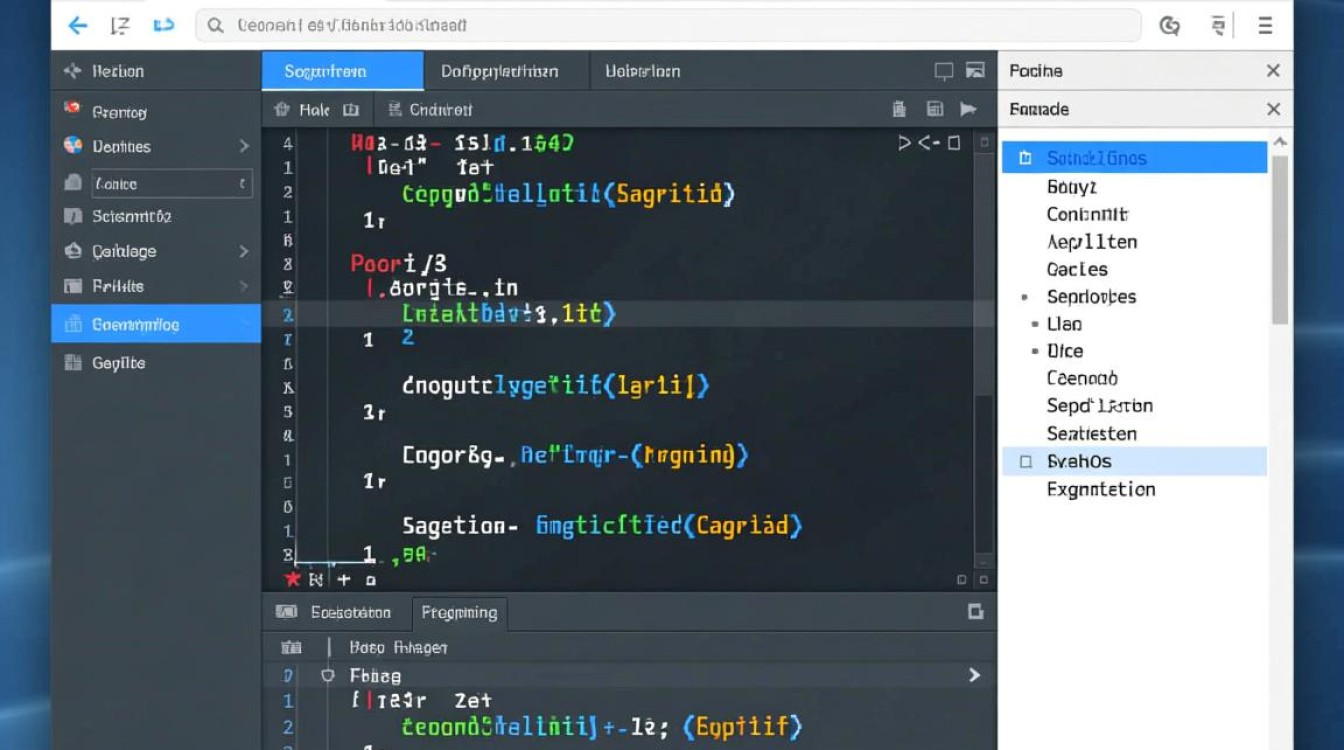
Task: Click the small box icon after Hale
Action: 351,110
